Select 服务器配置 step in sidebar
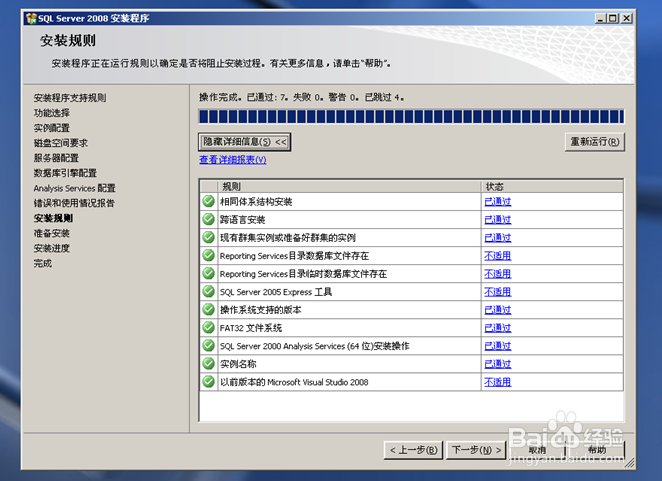This screenshot has width=662, height=481. (x=56, y=158)
